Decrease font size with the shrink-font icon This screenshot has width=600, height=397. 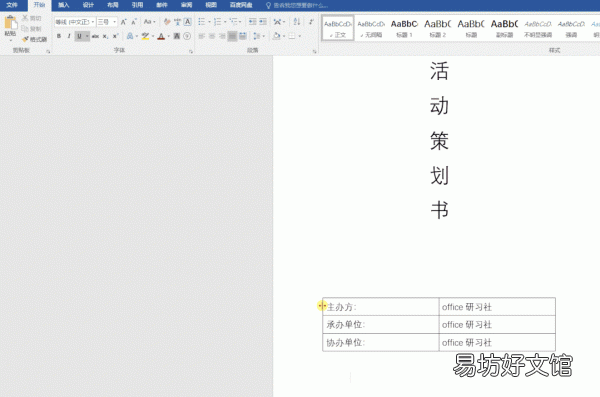coord(134,22)
